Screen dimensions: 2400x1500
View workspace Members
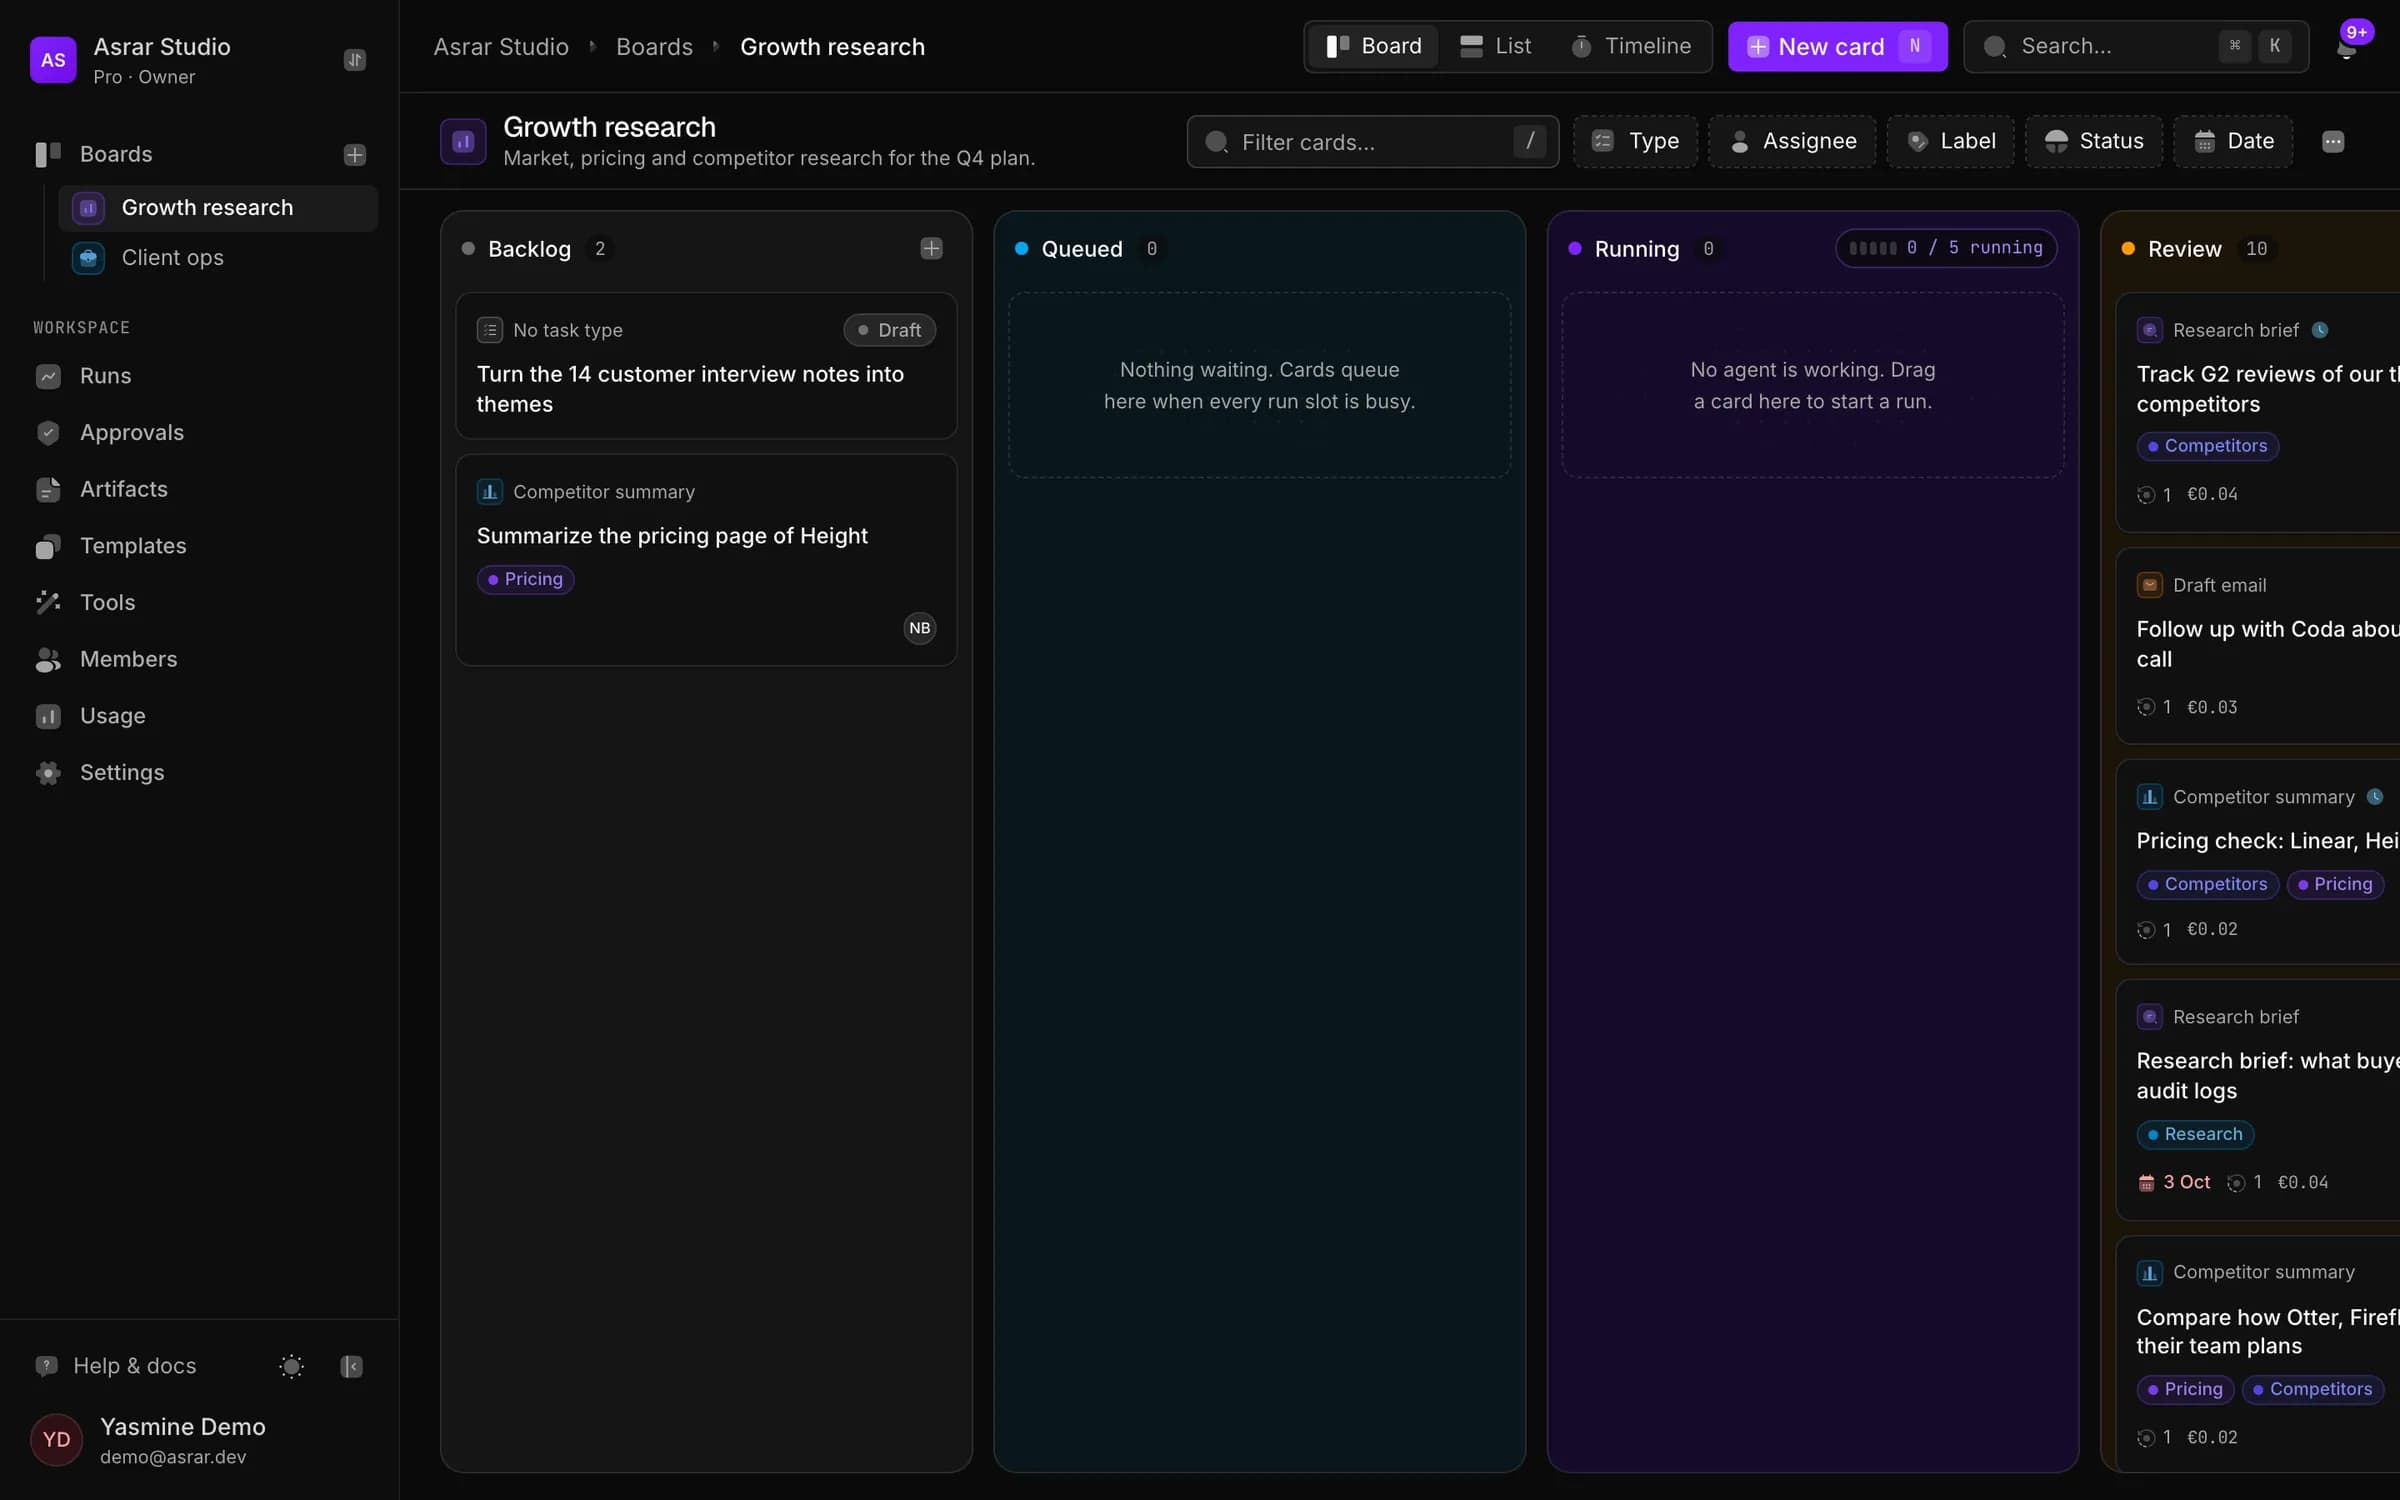[200, 659]
